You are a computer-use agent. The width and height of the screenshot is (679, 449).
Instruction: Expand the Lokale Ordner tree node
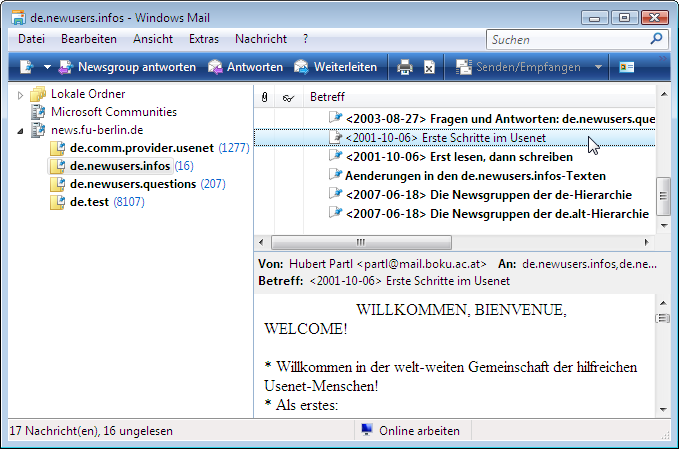pos(20,94)
